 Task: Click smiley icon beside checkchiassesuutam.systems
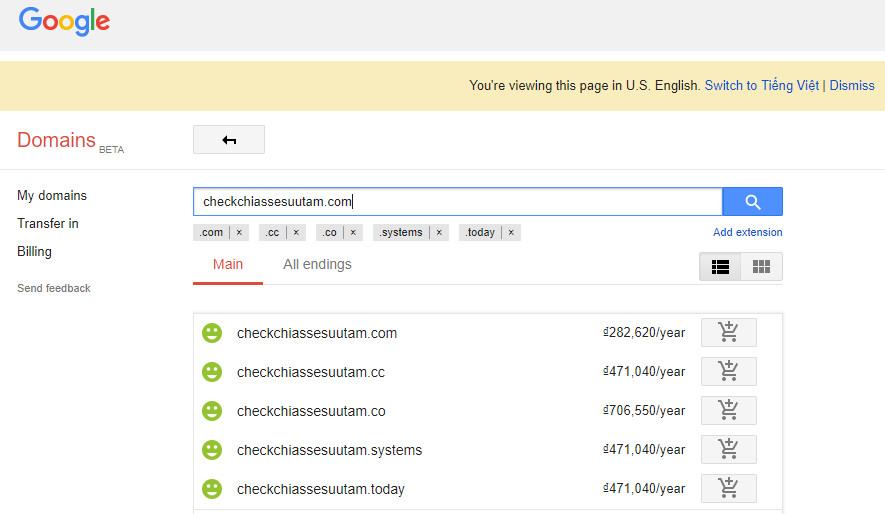212,450
